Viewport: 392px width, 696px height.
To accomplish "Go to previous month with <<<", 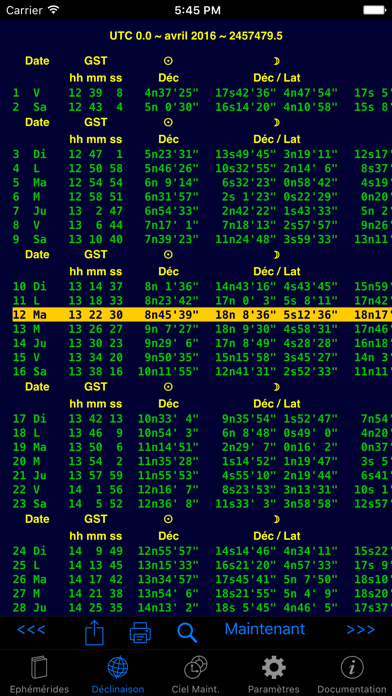I will [31, 629].
